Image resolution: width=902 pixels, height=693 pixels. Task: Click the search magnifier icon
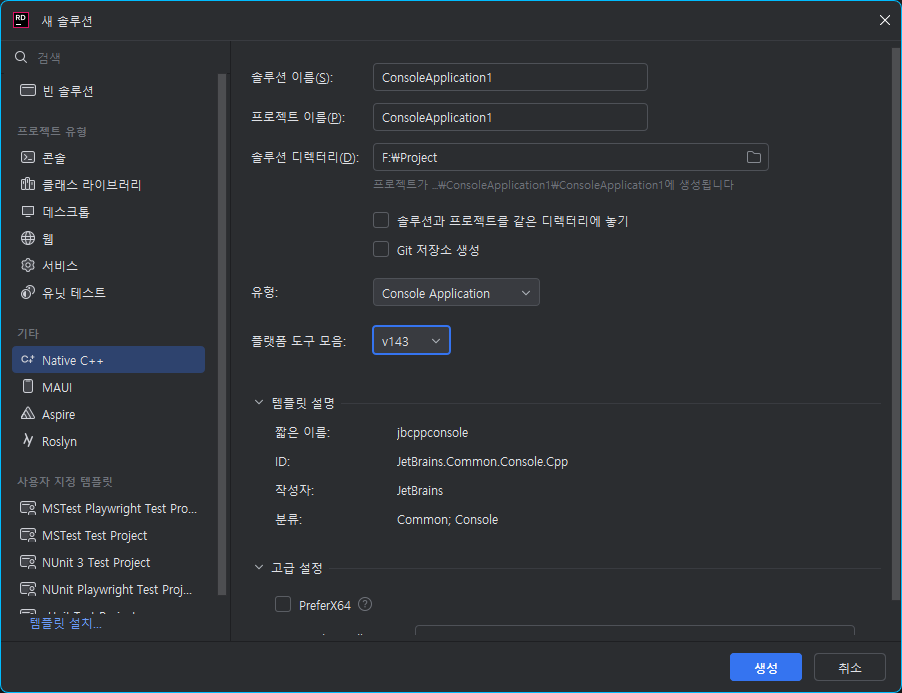21,57
